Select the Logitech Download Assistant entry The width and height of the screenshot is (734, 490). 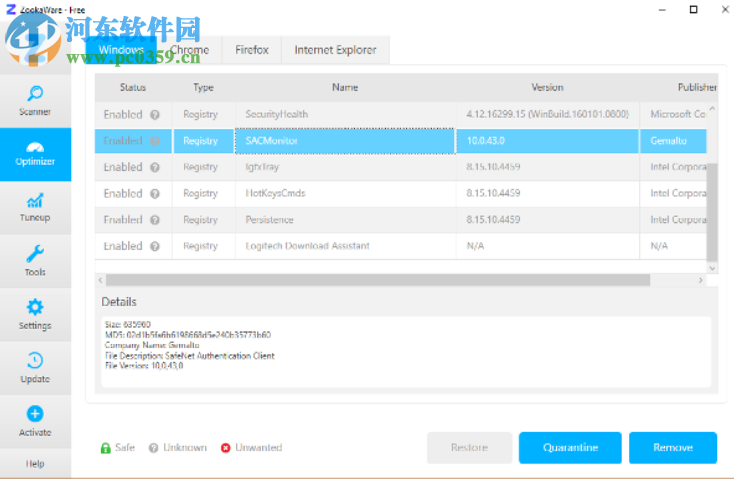tap(345, 246)
